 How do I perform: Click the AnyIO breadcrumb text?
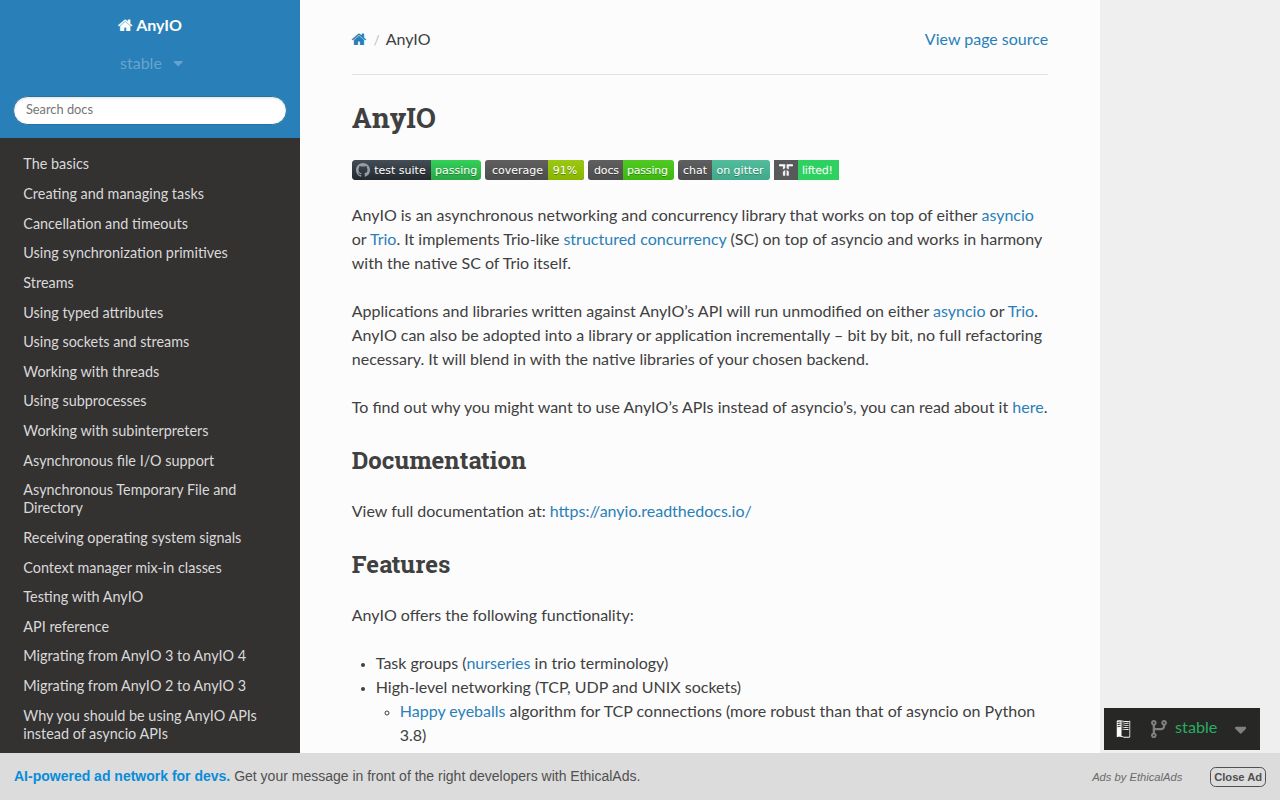tap(408, 40)
